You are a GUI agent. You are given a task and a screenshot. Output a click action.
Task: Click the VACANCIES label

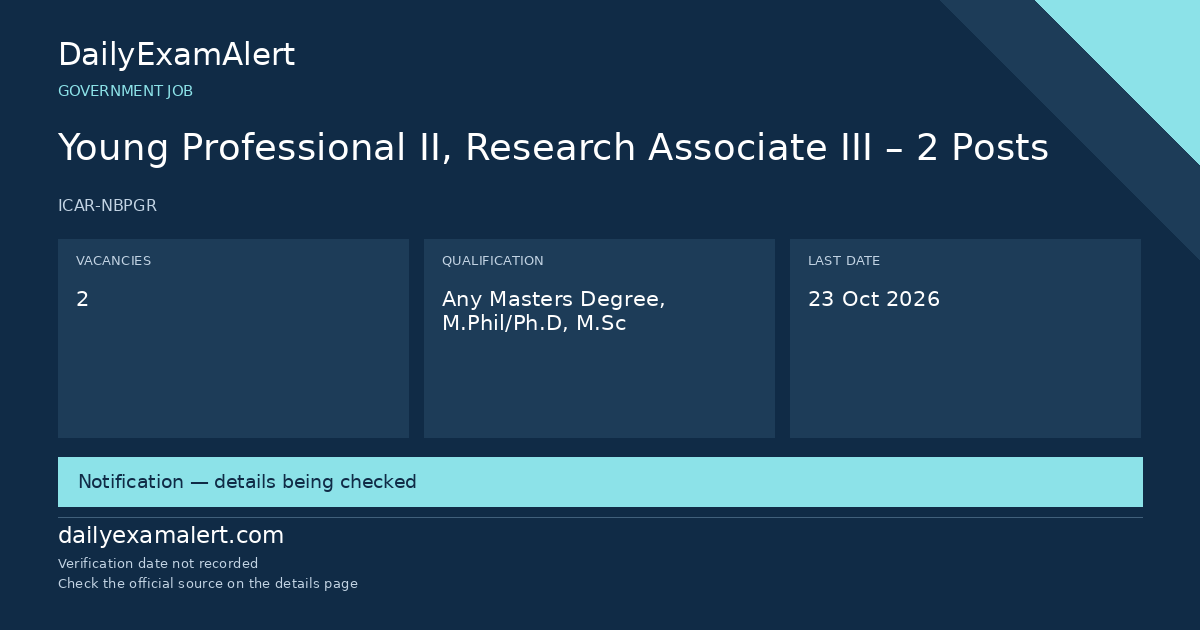pos(113,261)
